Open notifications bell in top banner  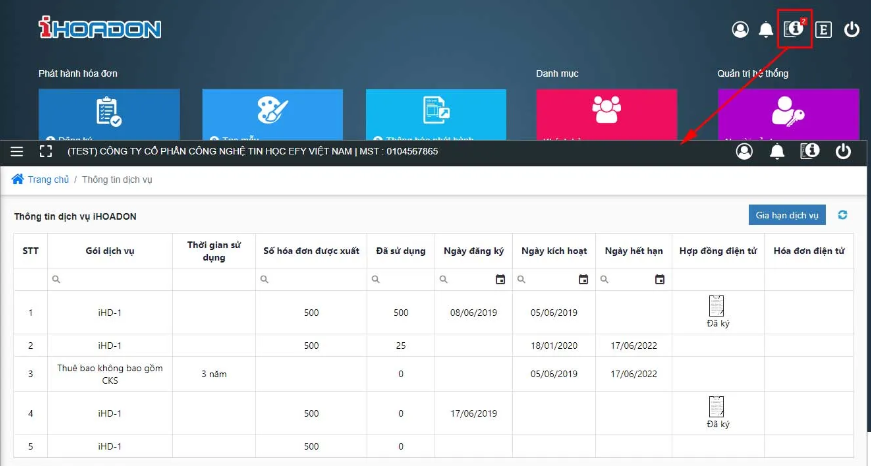click(x=766, y=29)
